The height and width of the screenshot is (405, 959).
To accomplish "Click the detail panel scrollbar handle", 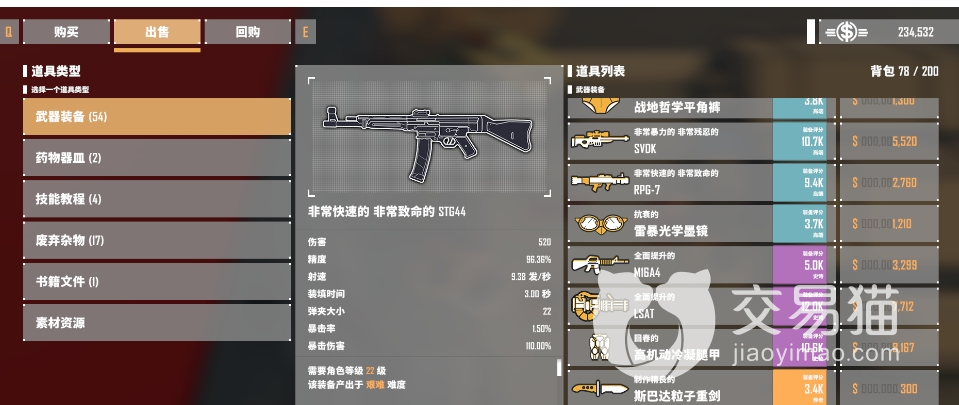I will 558,368.
